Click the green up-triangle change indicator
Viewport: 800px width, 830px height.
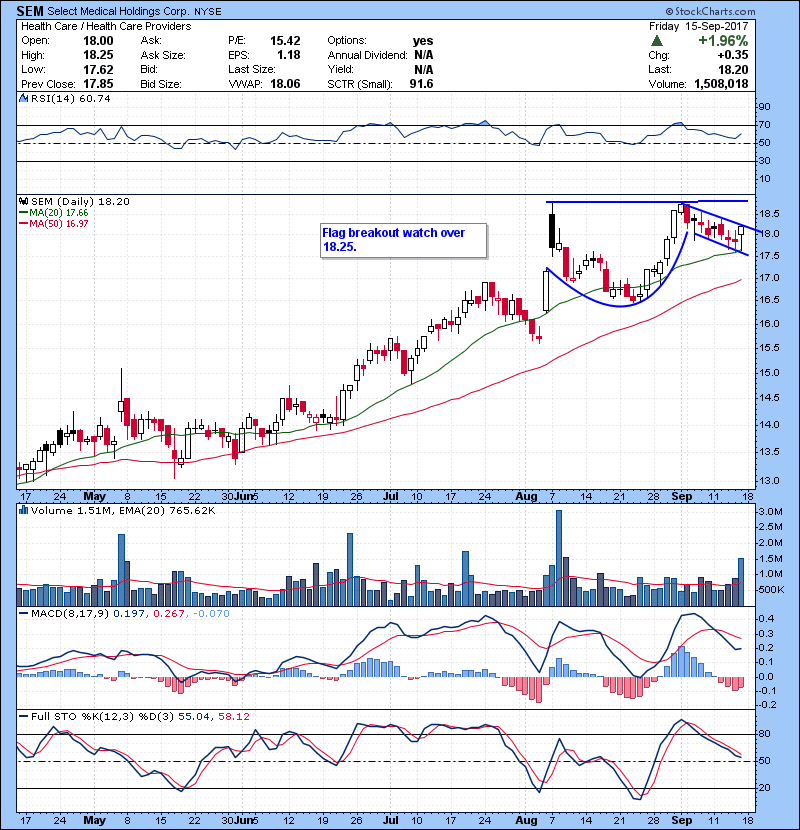click(x=657, y=41)
